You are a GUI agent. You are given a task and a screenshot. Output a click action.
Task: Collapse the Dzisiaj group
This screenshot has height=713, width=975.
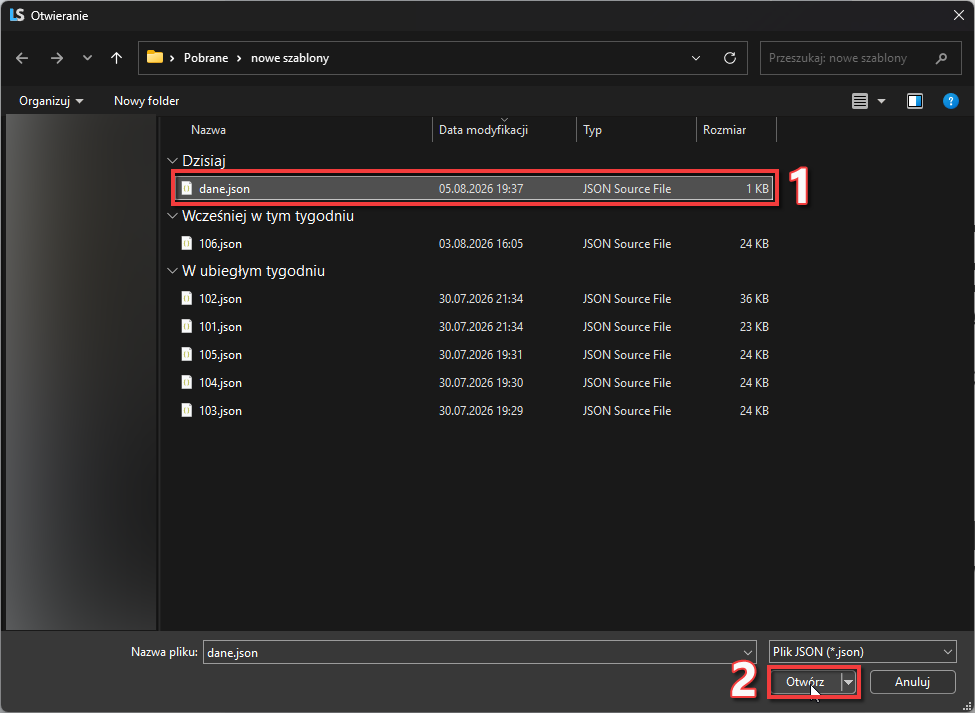[172, 161]
